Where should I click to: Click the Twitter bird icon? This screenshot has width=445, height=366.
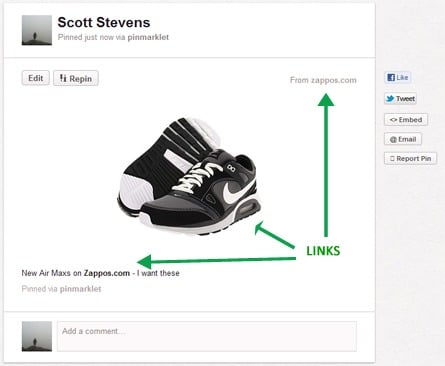tap(390, 99)
